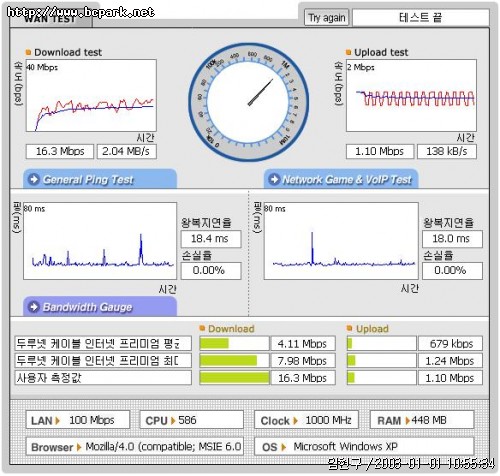The height and width of the screenshot is (476, 500).
Task: Select the WAN TEST tab
Action: [50, 19]
